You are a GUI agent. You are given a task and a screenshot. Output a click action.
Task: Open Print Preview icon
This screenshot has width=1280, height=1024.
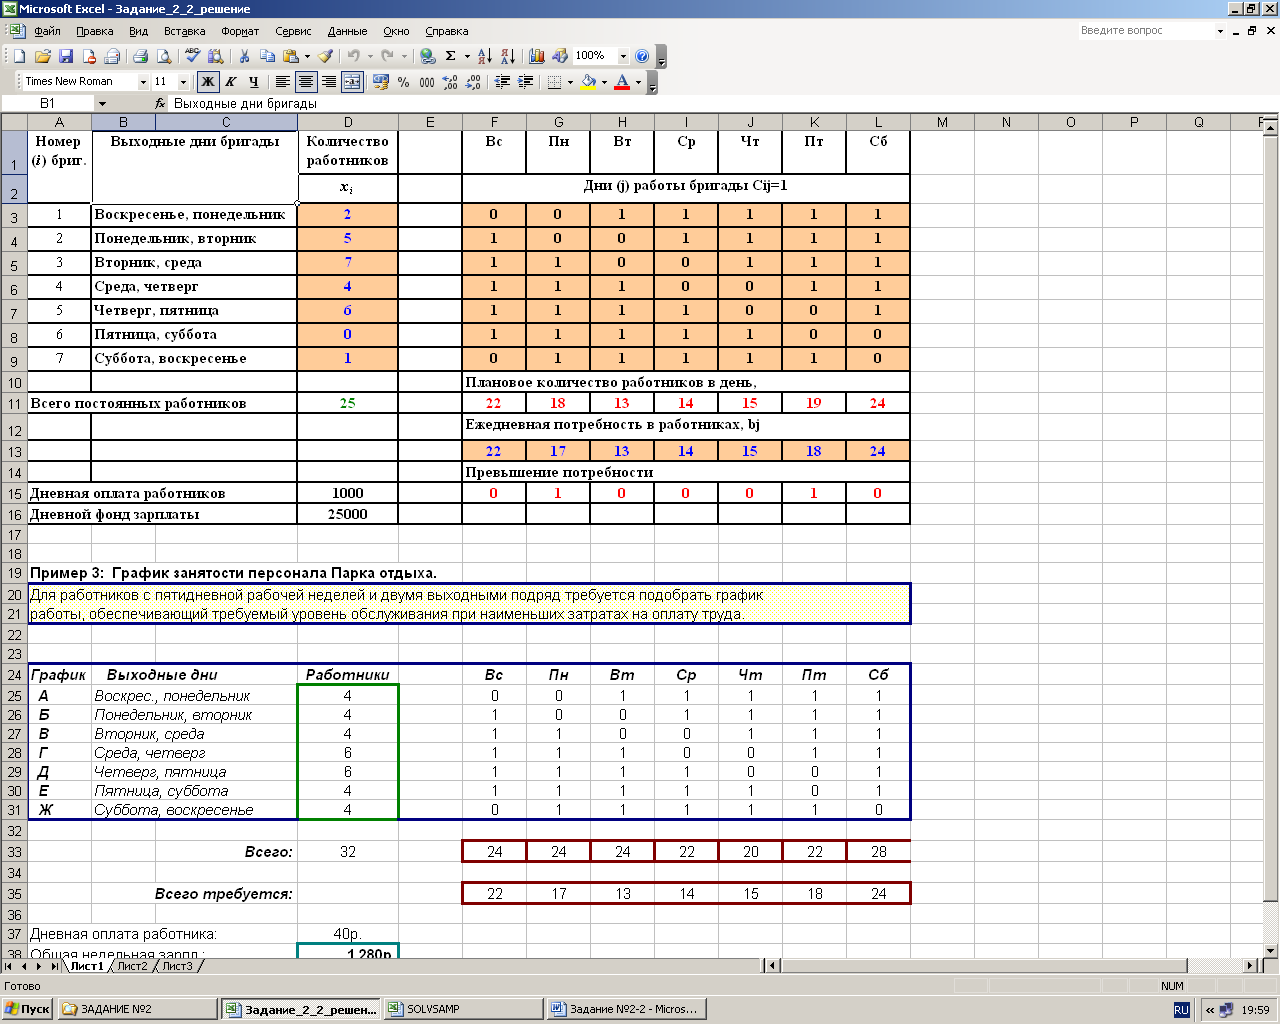click(163, 56)
